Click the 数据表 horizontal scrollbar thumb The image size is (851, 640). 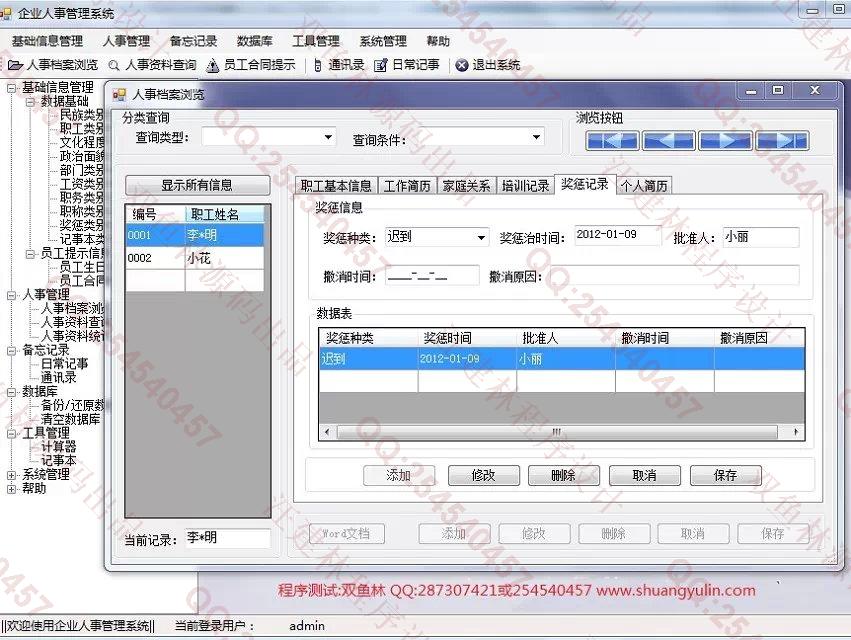[557, 432]
